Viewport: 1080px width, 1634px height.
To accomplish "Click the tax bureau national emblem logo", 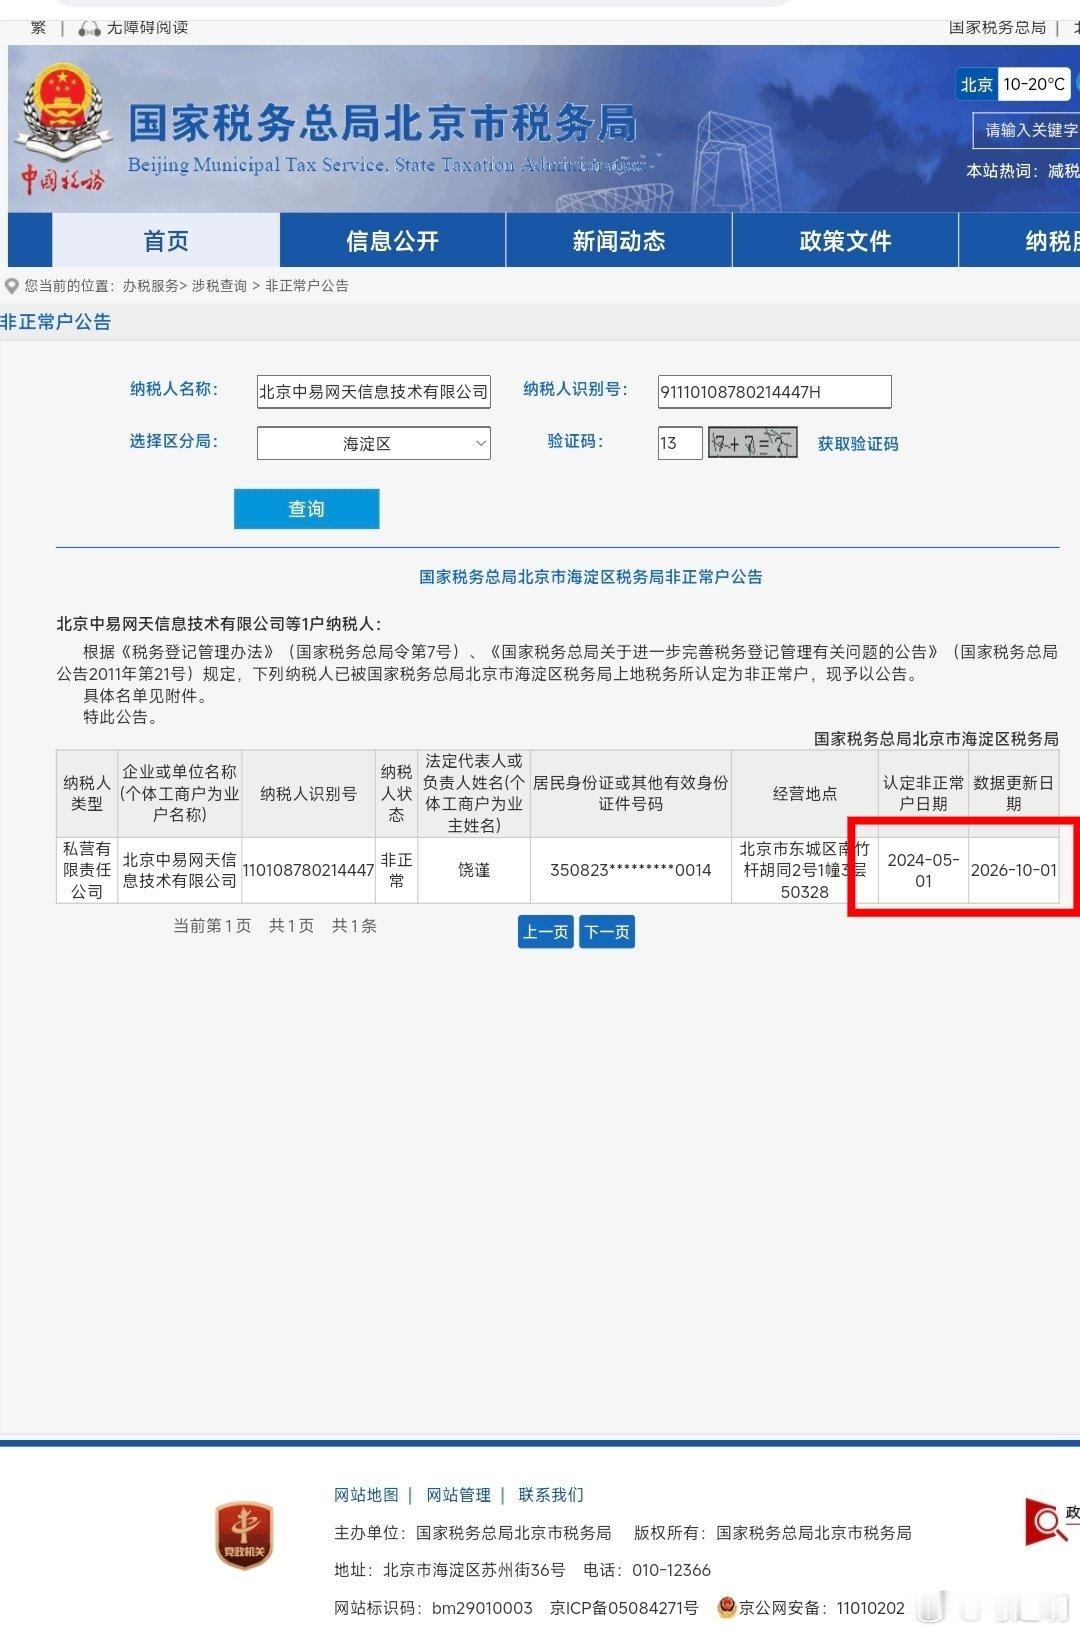I will coord(63,110).
